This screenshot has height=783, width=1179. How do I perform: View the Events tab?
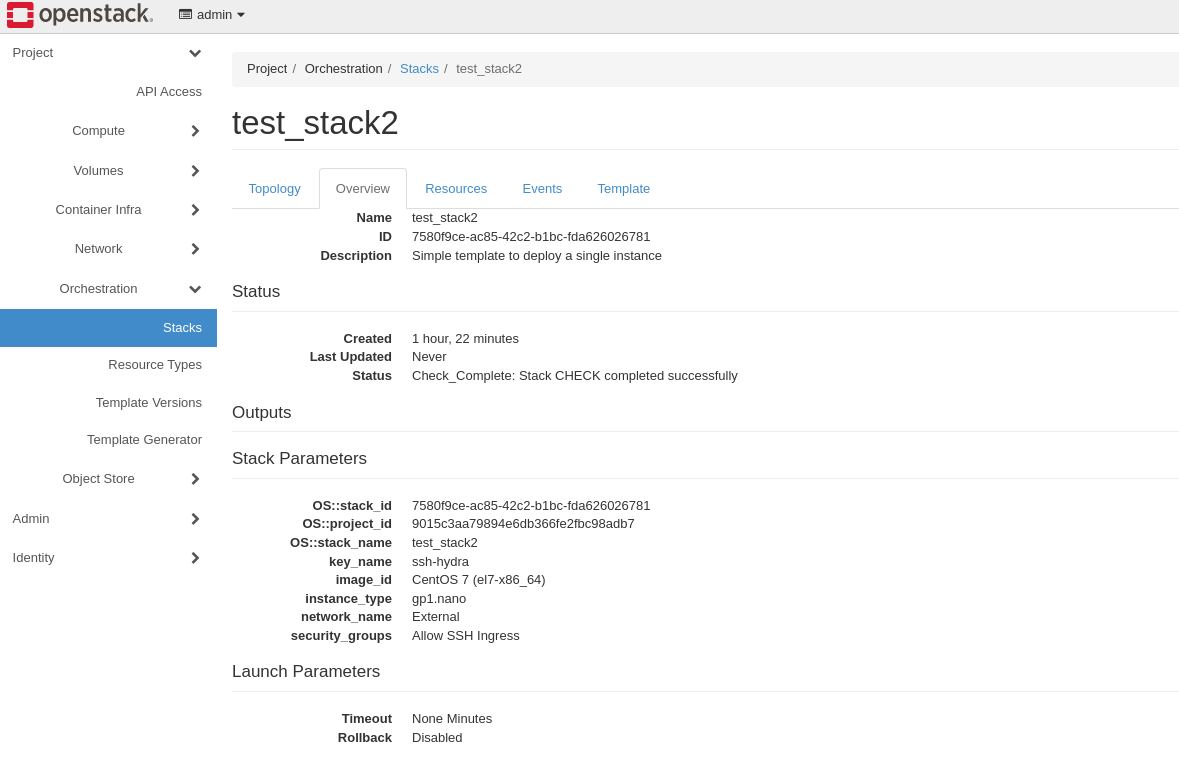(542, 189)
